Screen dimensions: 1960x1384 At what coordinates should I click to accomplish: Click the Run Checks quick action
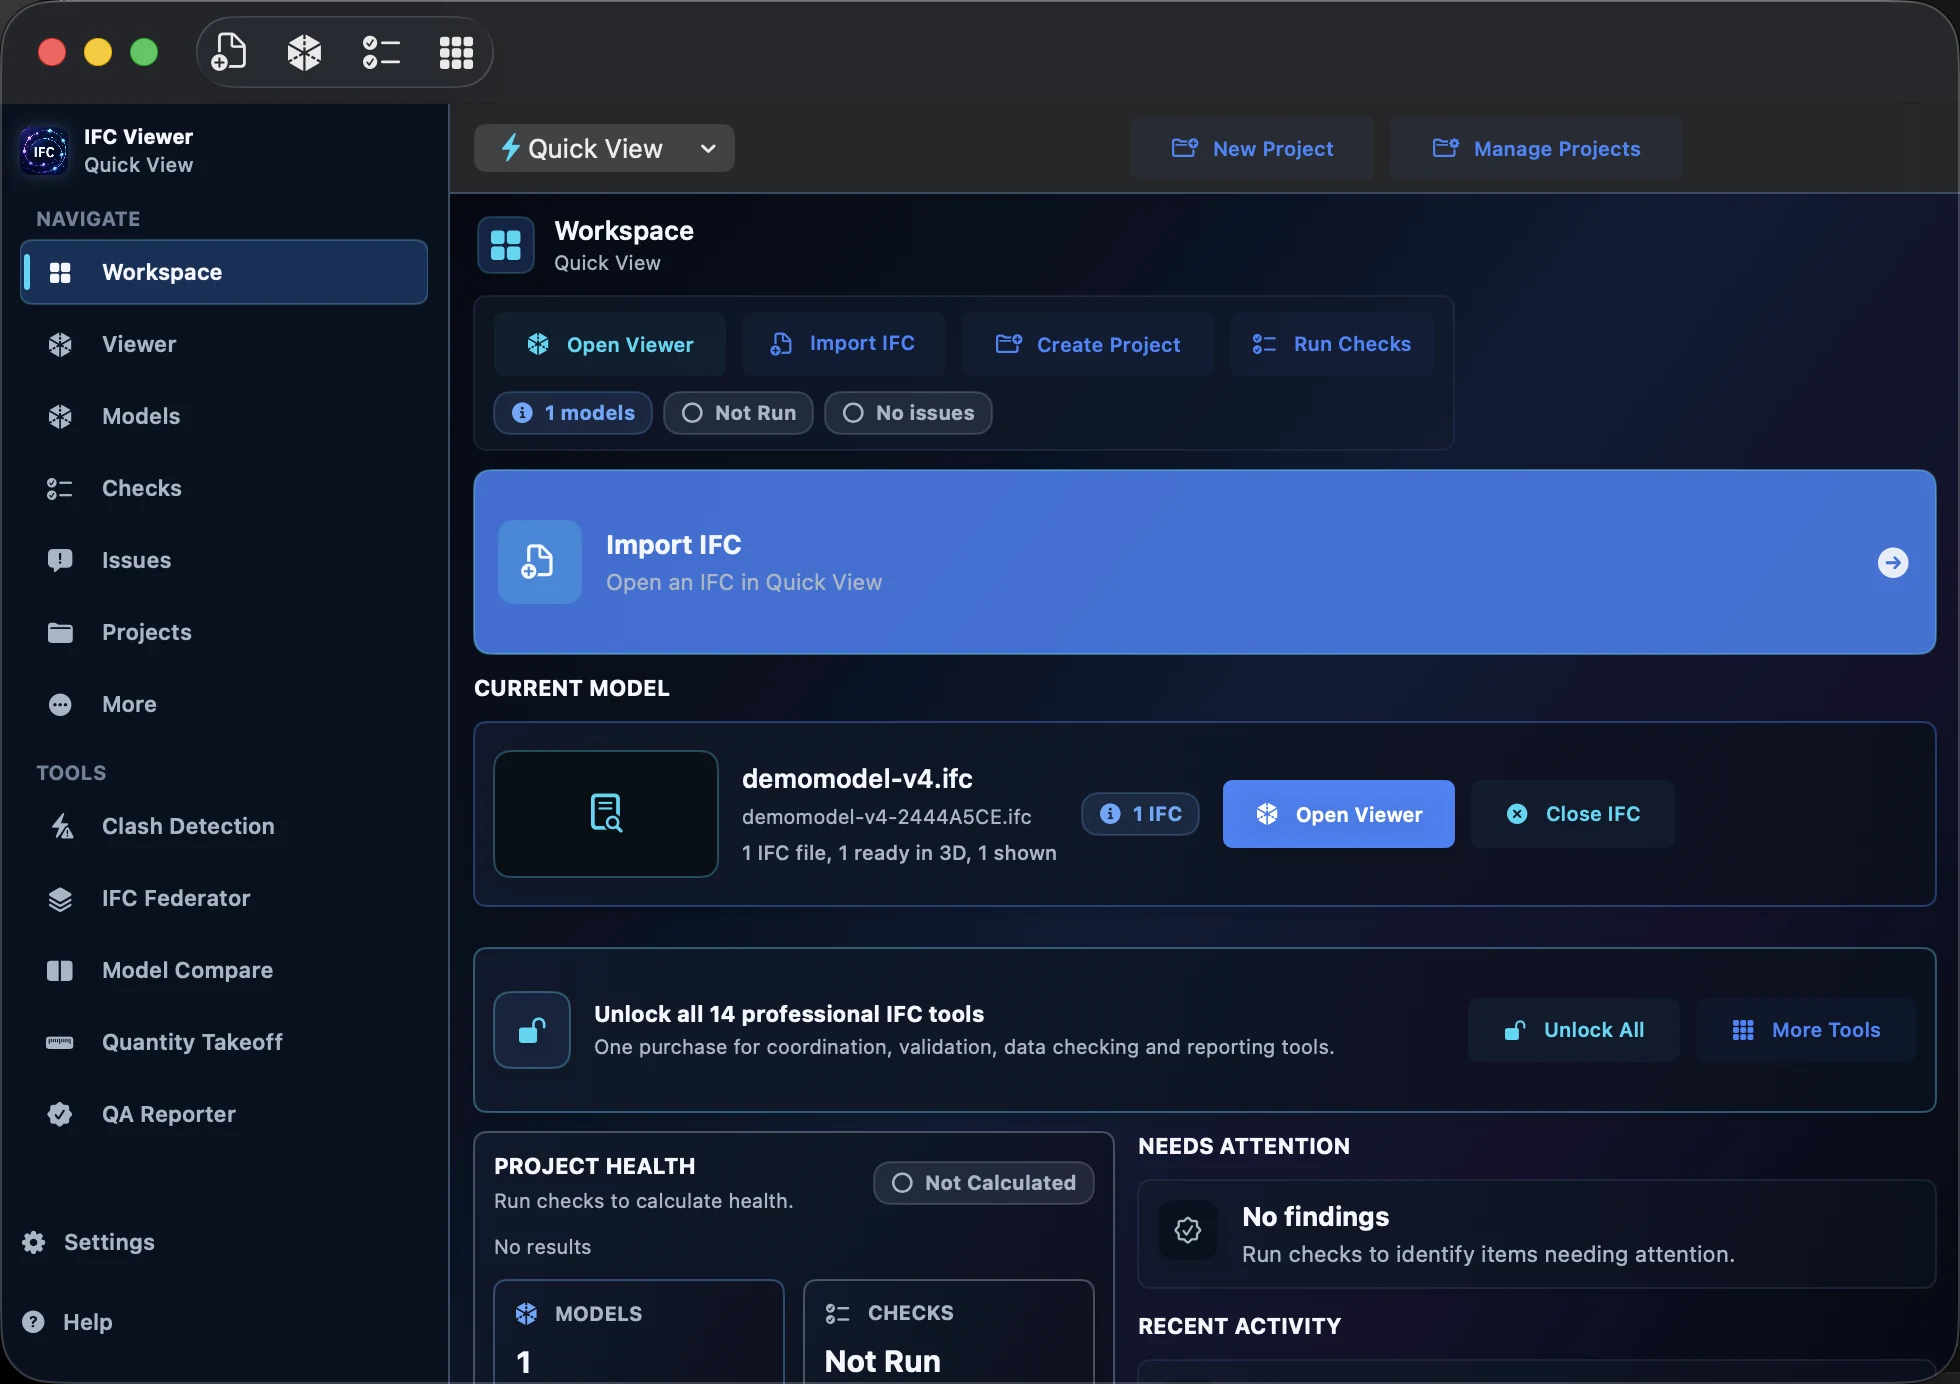(x=1332, y=344)
